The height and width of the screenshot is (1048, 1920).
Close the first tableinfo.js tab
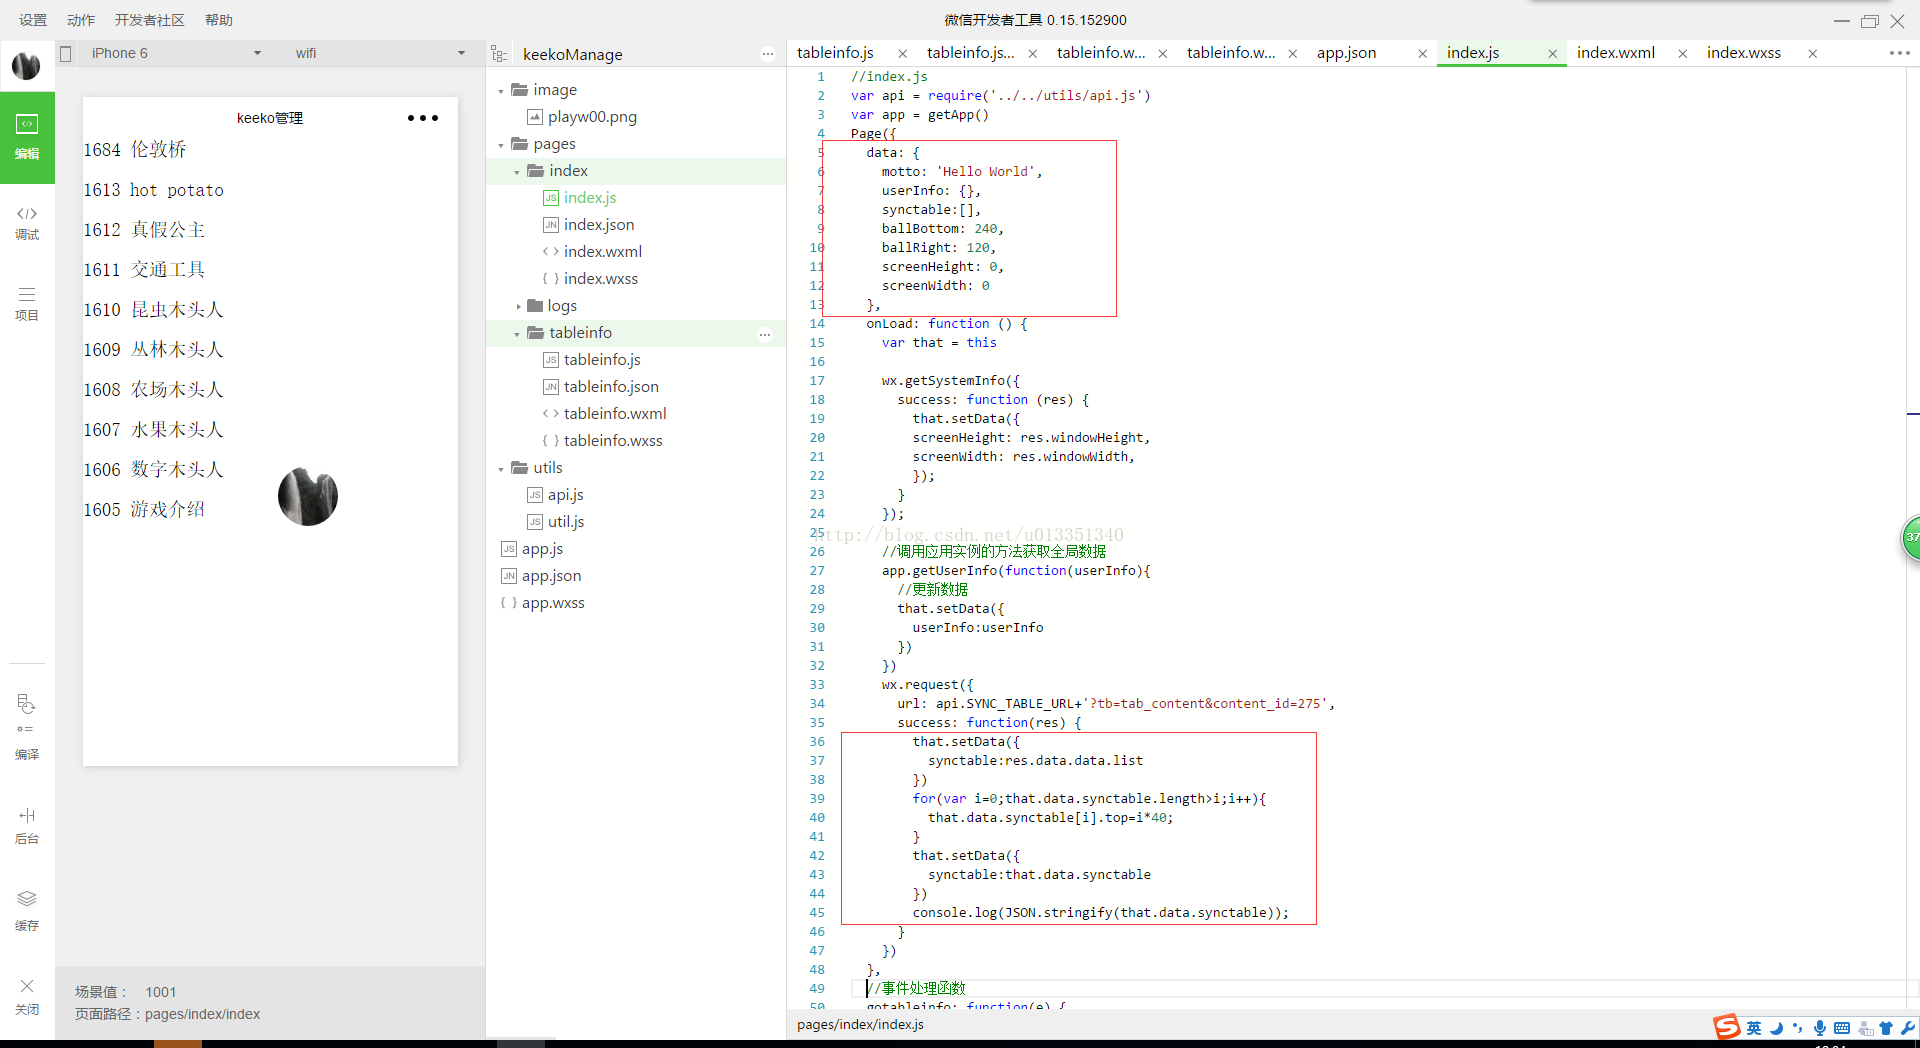[902, 54]
